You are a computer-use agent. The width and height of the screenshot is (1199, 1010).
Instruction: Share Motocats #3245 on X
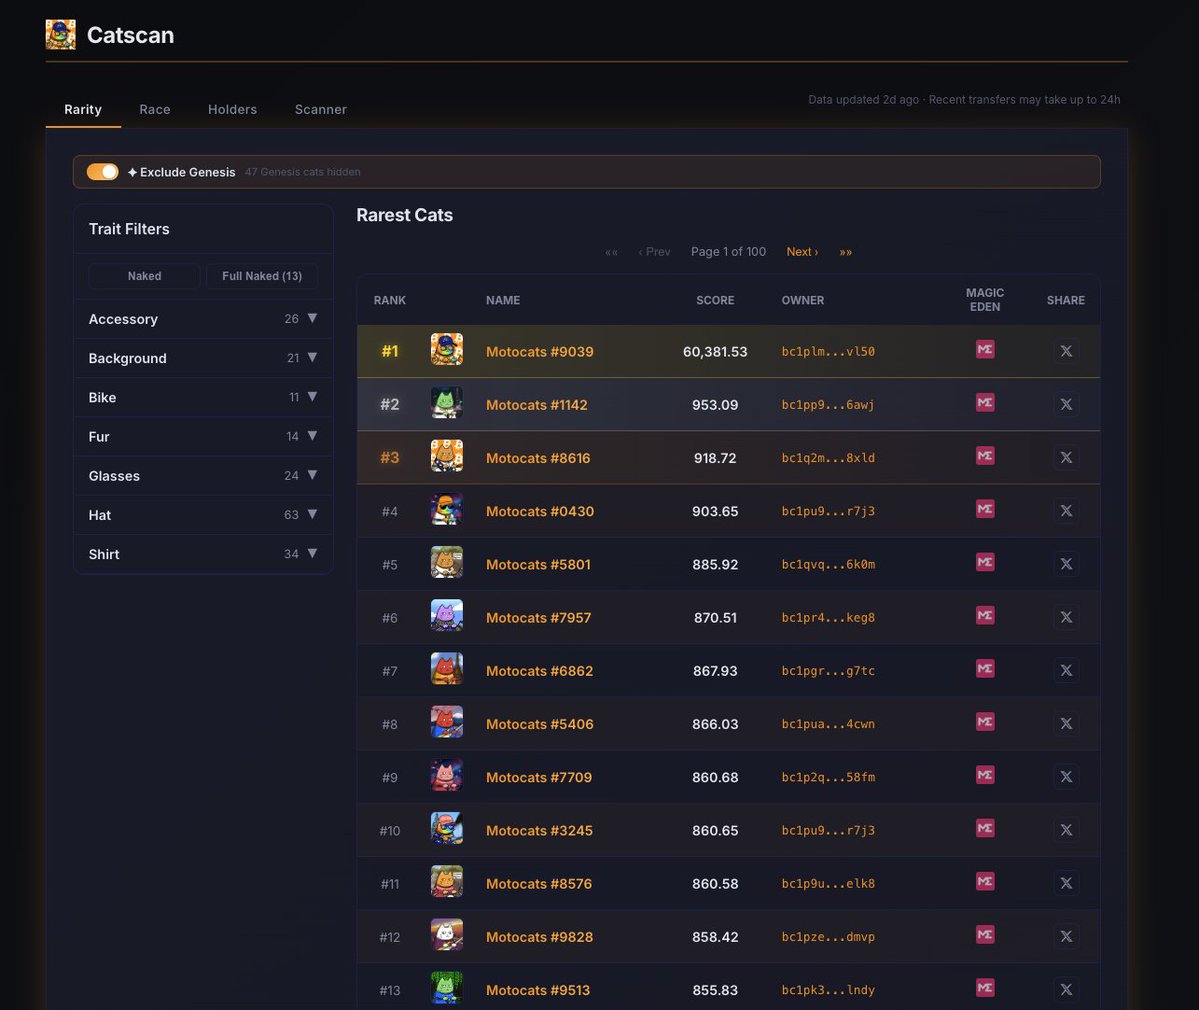1066,830
